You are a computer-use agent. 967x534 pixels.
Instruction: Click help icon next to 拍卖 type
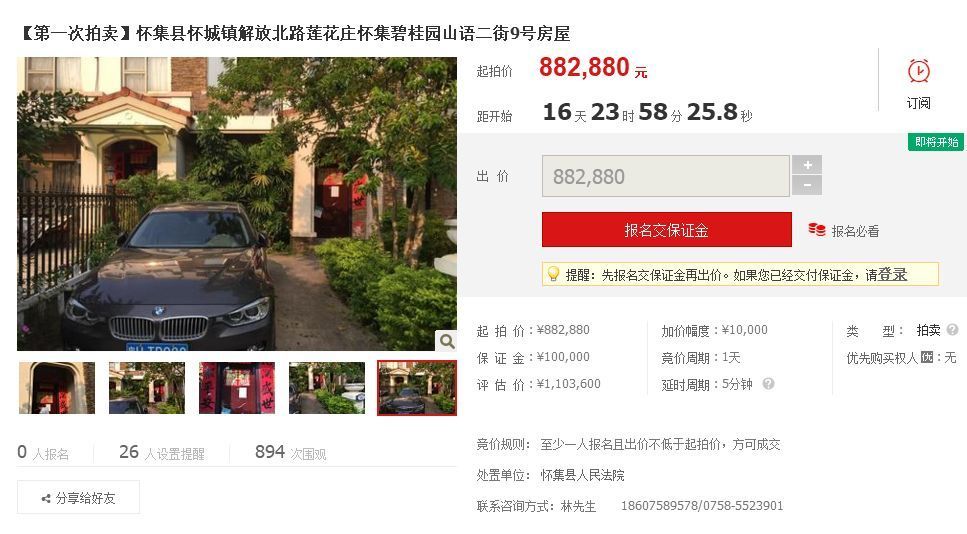tap(952, 330)
